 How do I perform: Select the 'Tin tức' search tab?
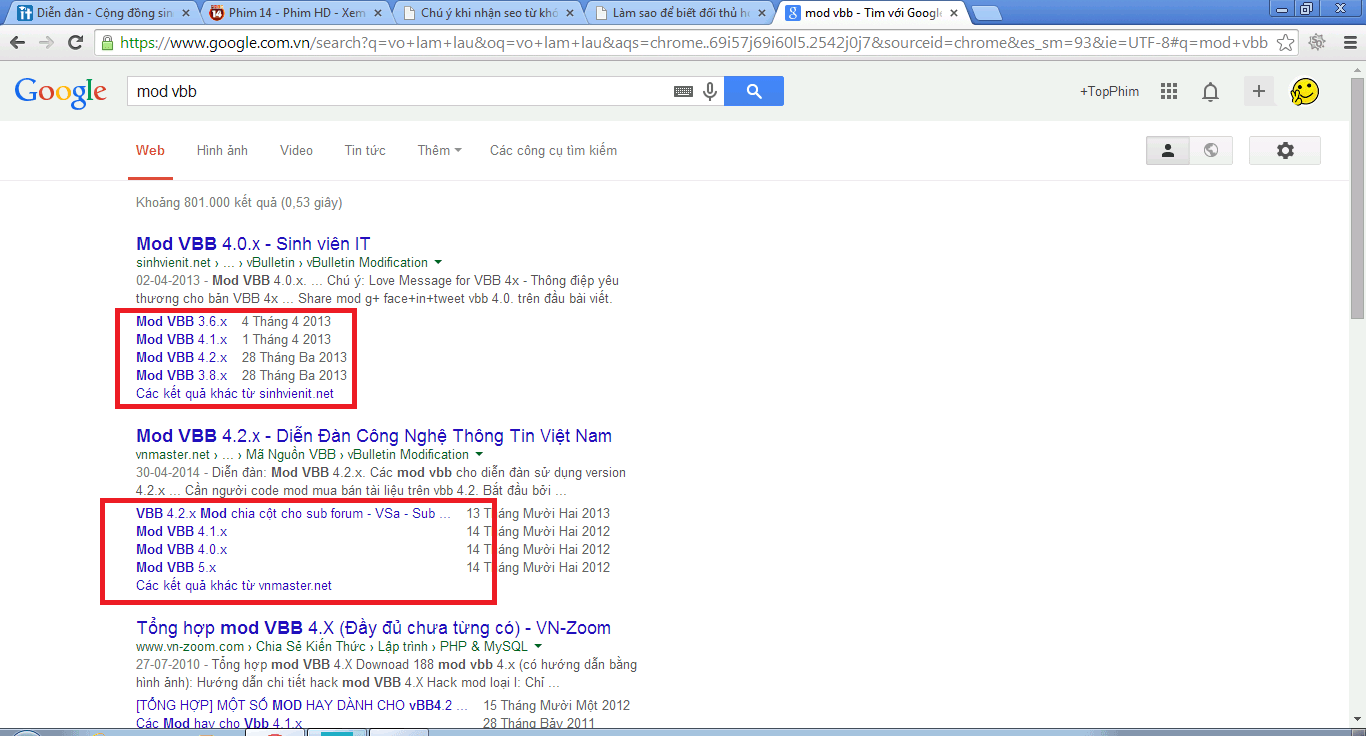click(365, 150)
